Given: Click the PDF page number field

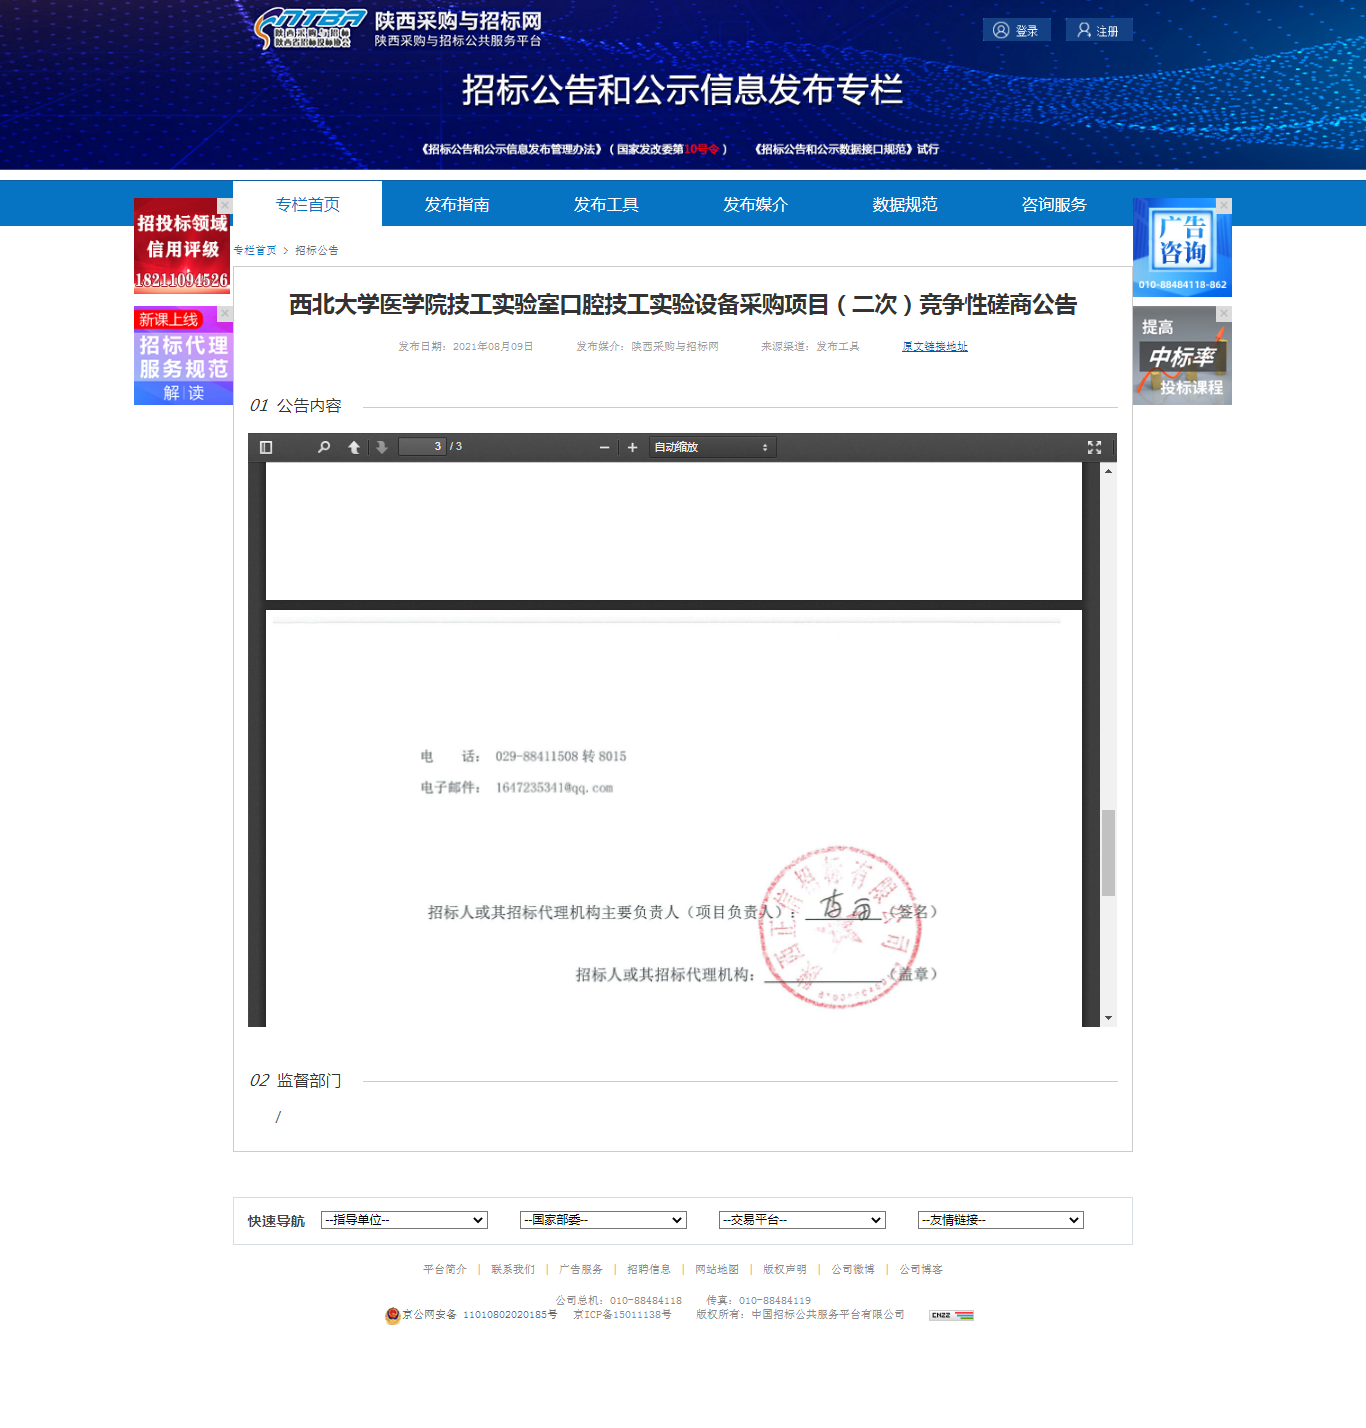Looking at the screenshot, I should click(x=422, y=447).
